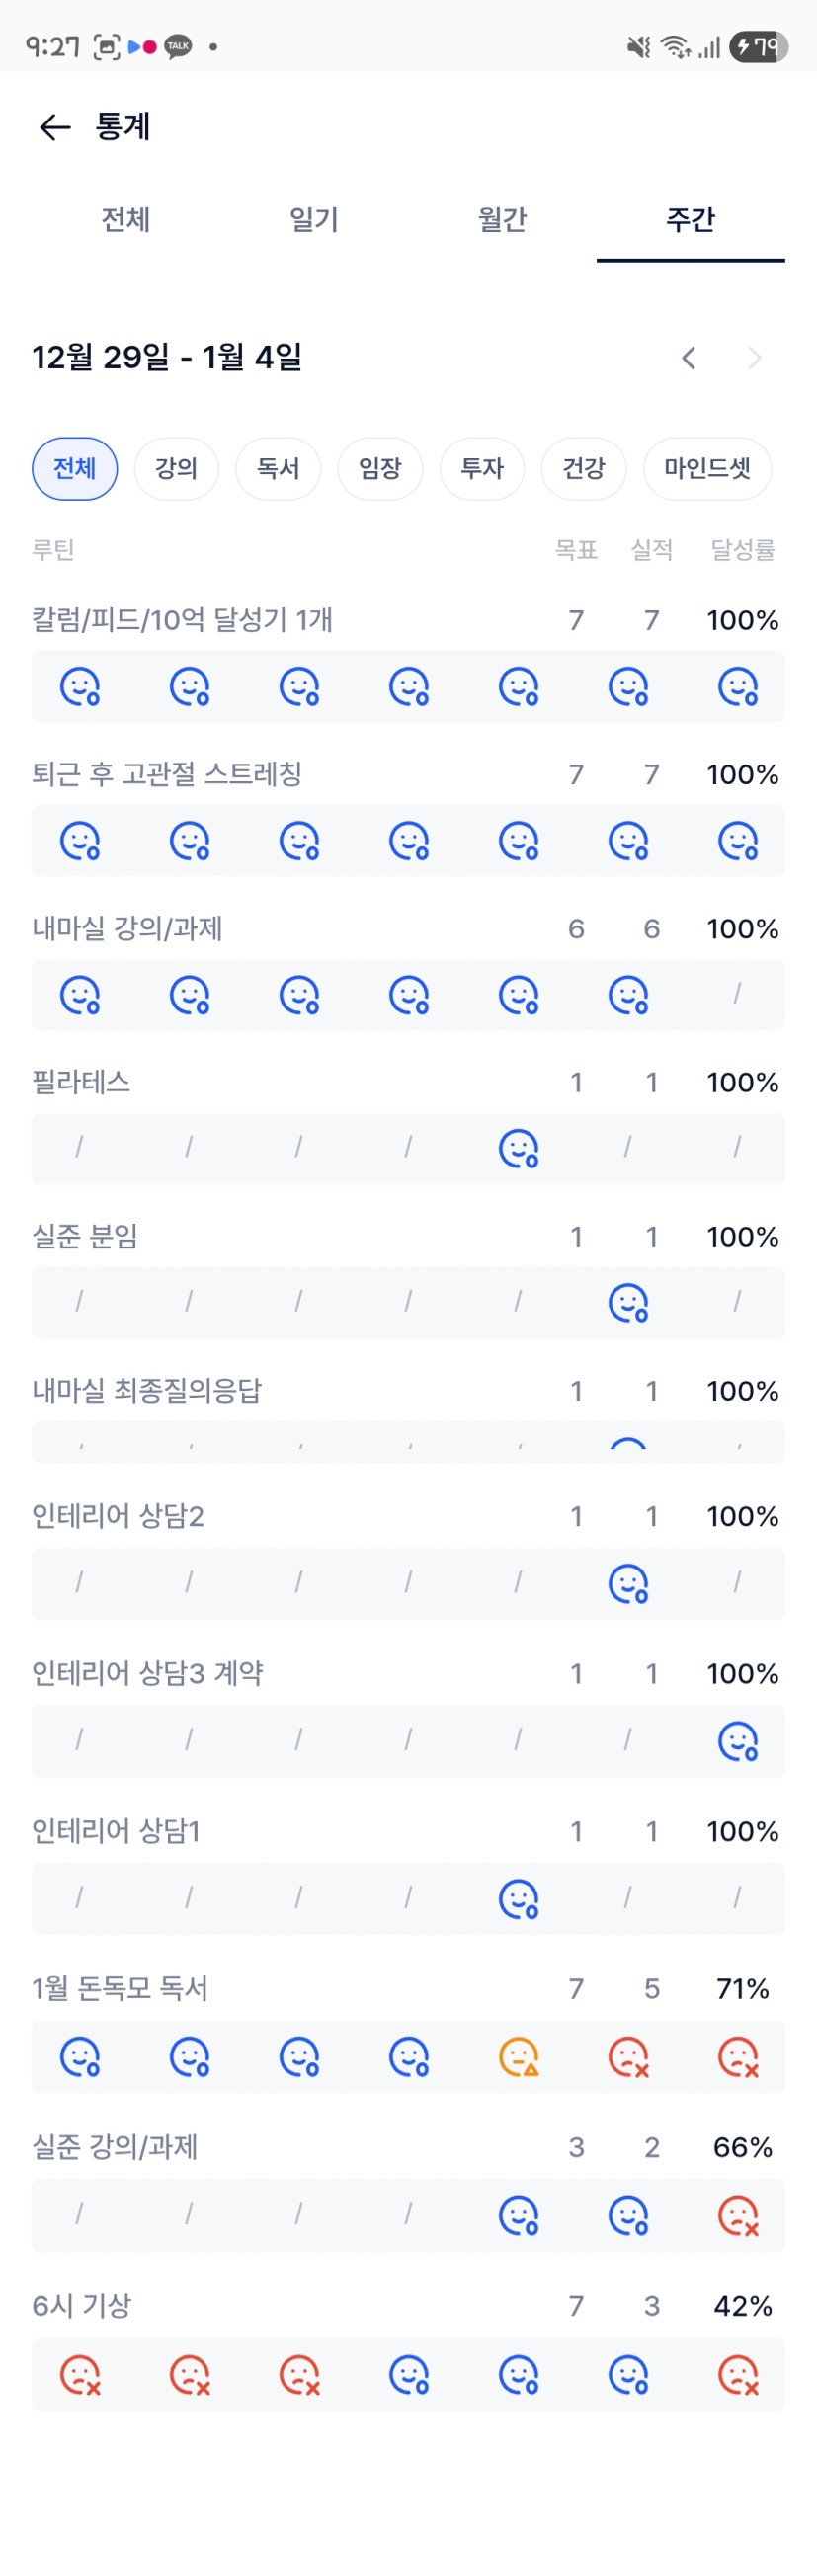Viewport: 817px width, 2576px height.
Task: Select the 주간 tab
Action: (690, 219)
